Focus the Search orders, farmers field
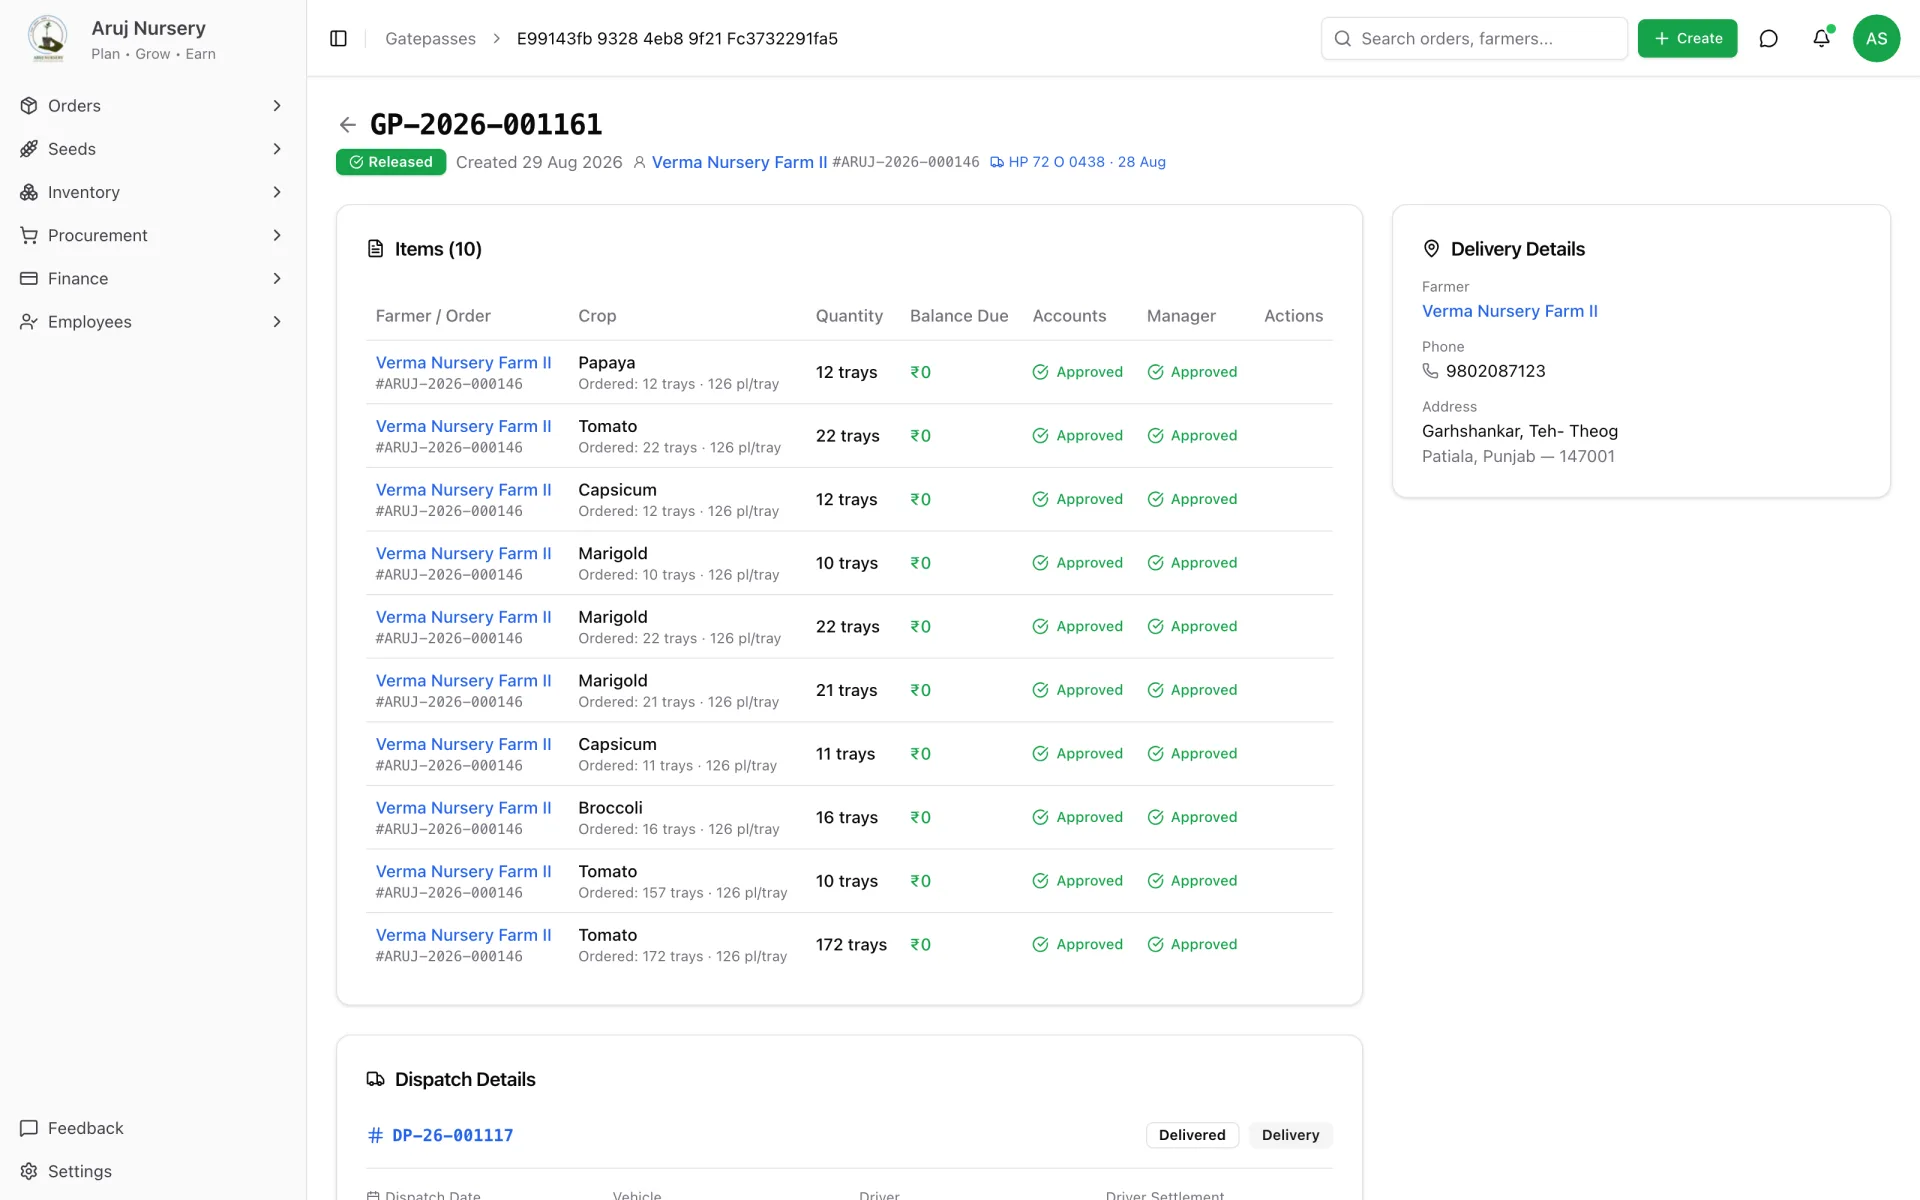Image resolution: width=1920 pixels, height=1200 pixels. tap(1474, 38)
